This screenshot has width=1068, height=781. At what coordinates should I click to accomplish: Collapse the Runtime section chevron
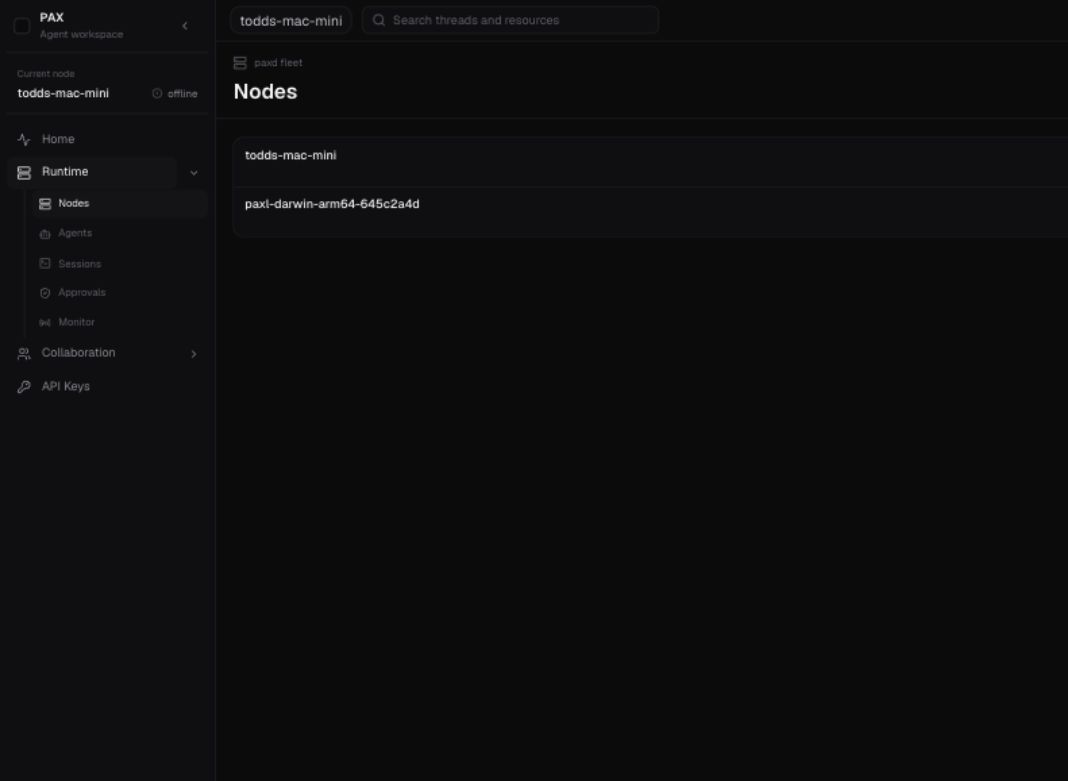[x=193, y=173]
